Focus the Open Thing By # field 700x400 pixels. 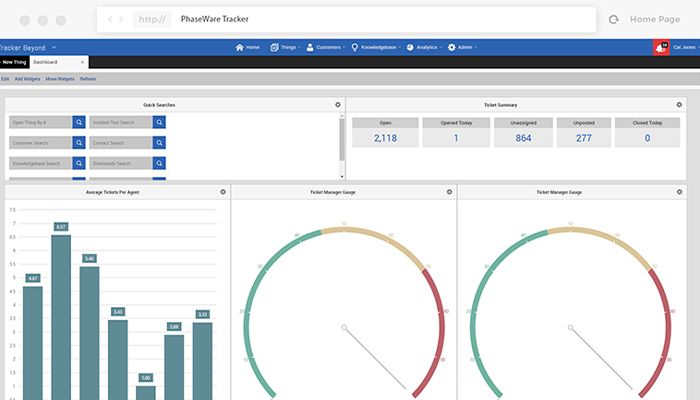[x=41, y=122]
